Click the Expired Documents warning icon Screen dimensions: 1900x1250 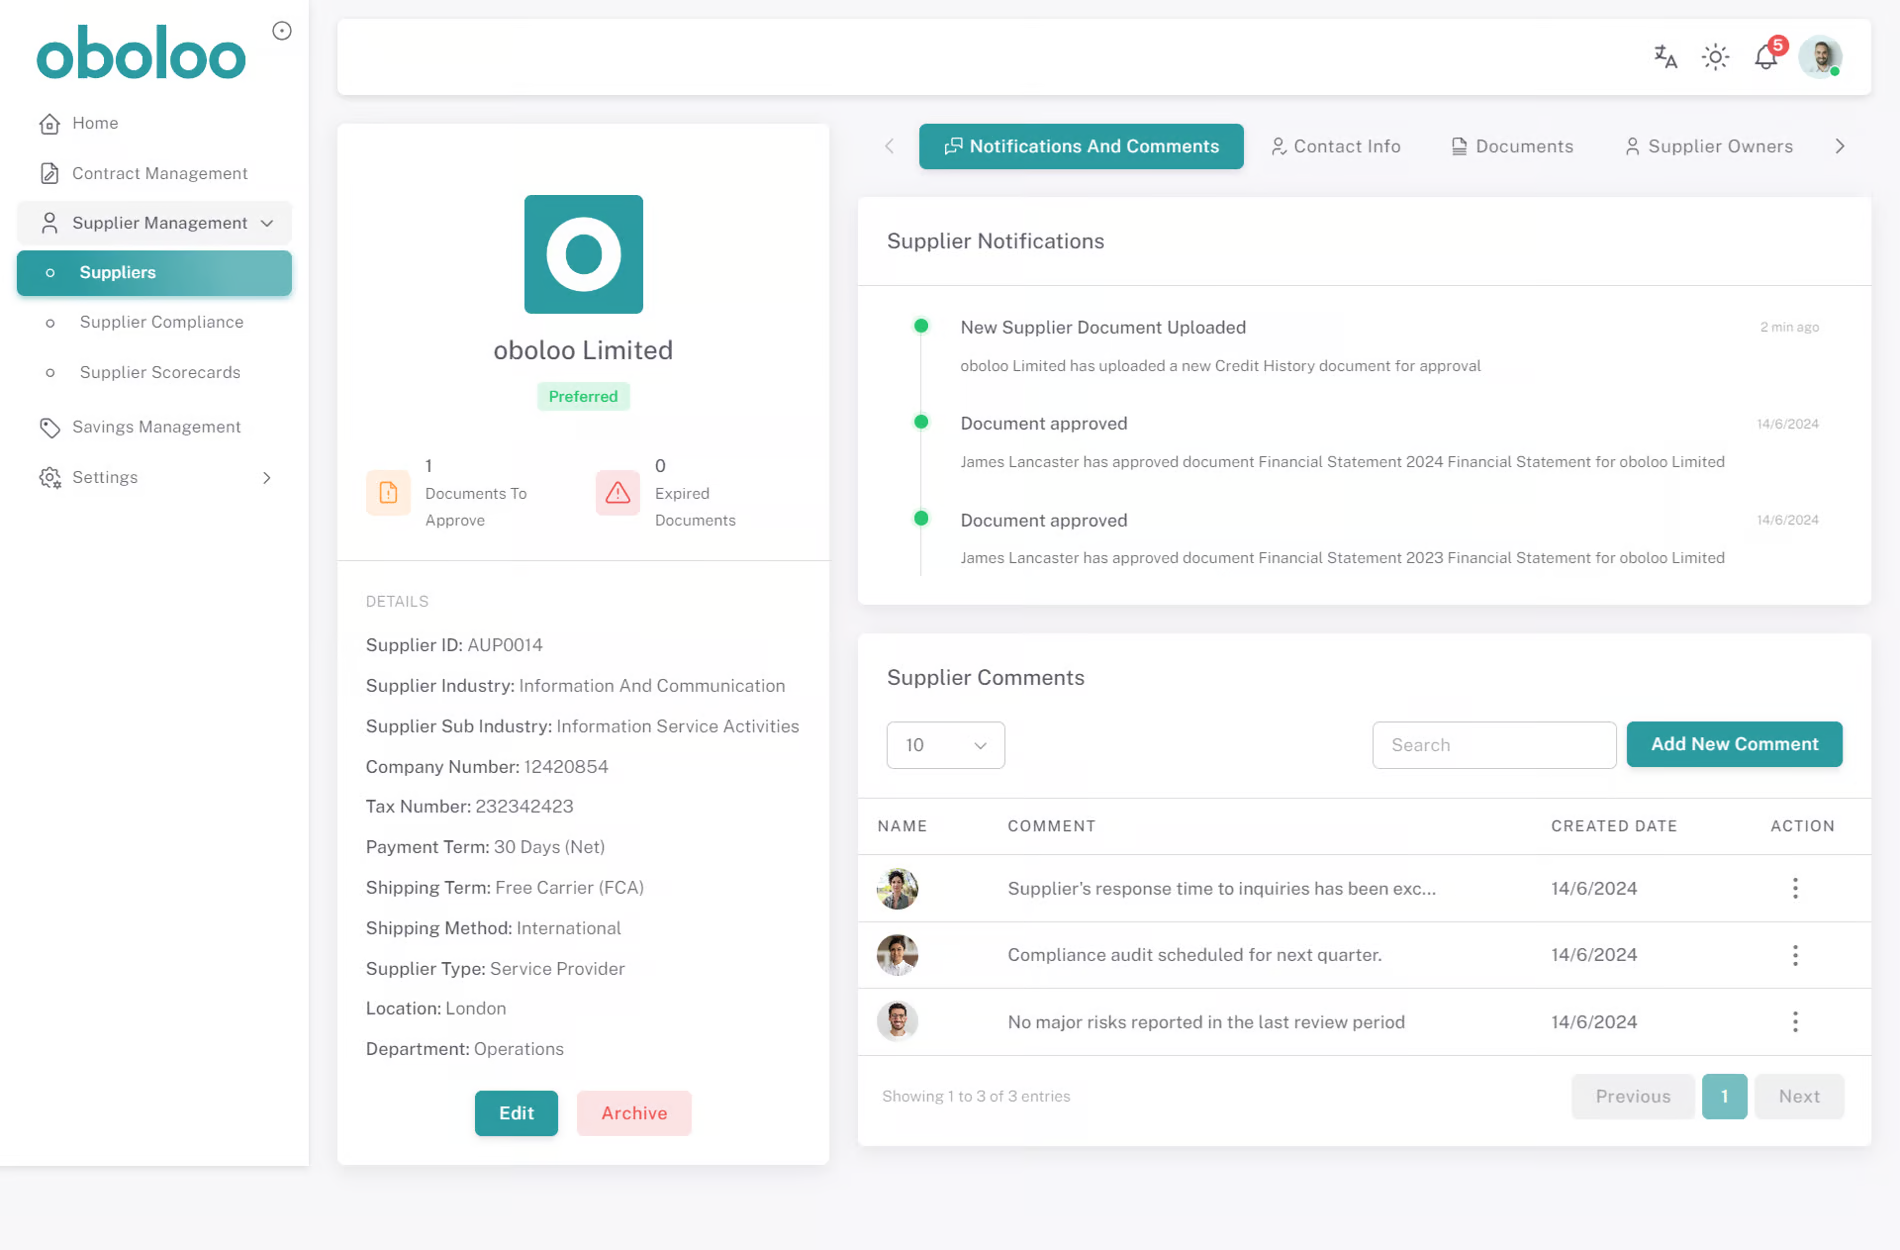[617, 493]
